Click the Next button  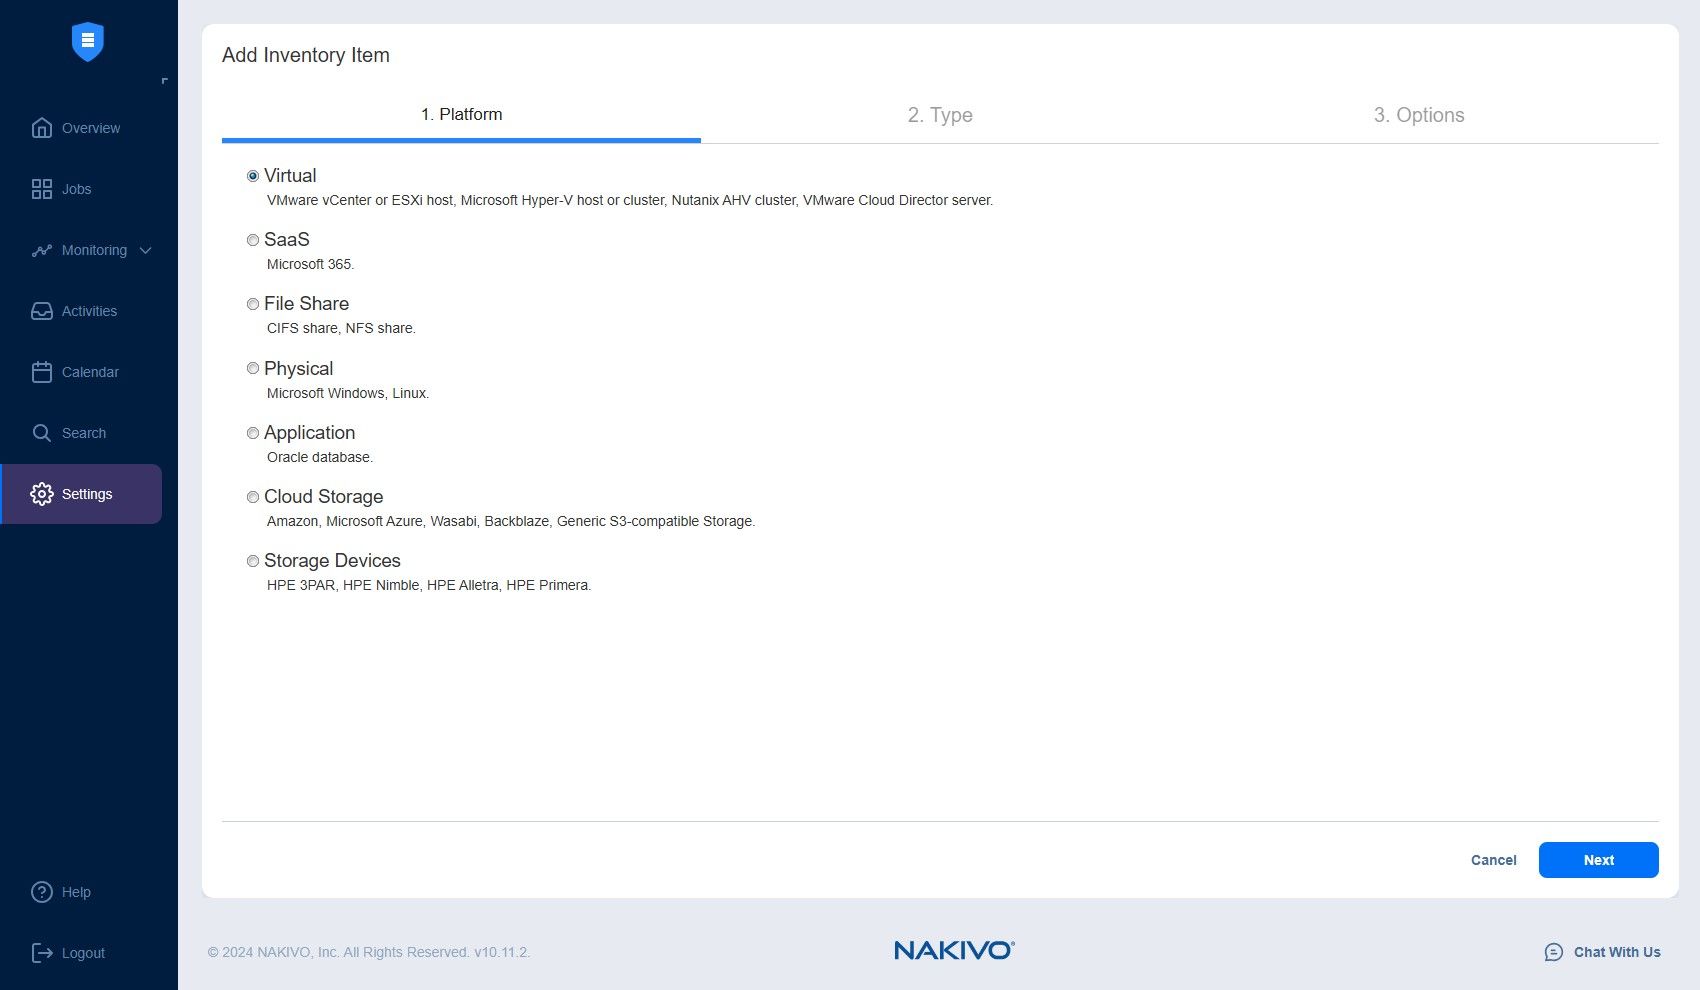pyautogui.click(x=1597, y=860)
